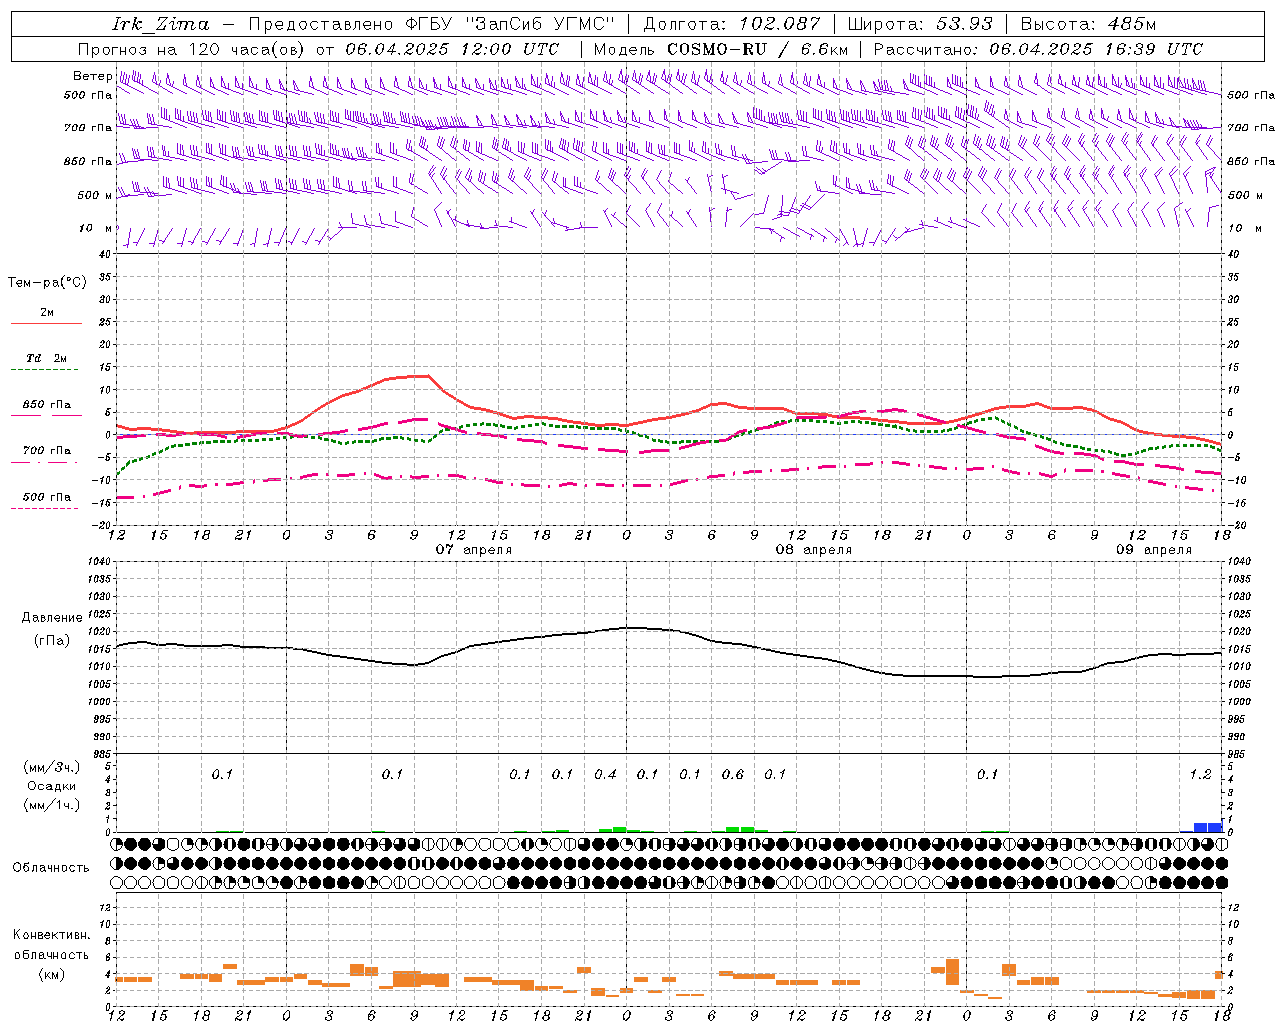Select the "Широта: 53.93" header value
Viewport: 1280px width, 1024px height.
[x=920, y=24]
